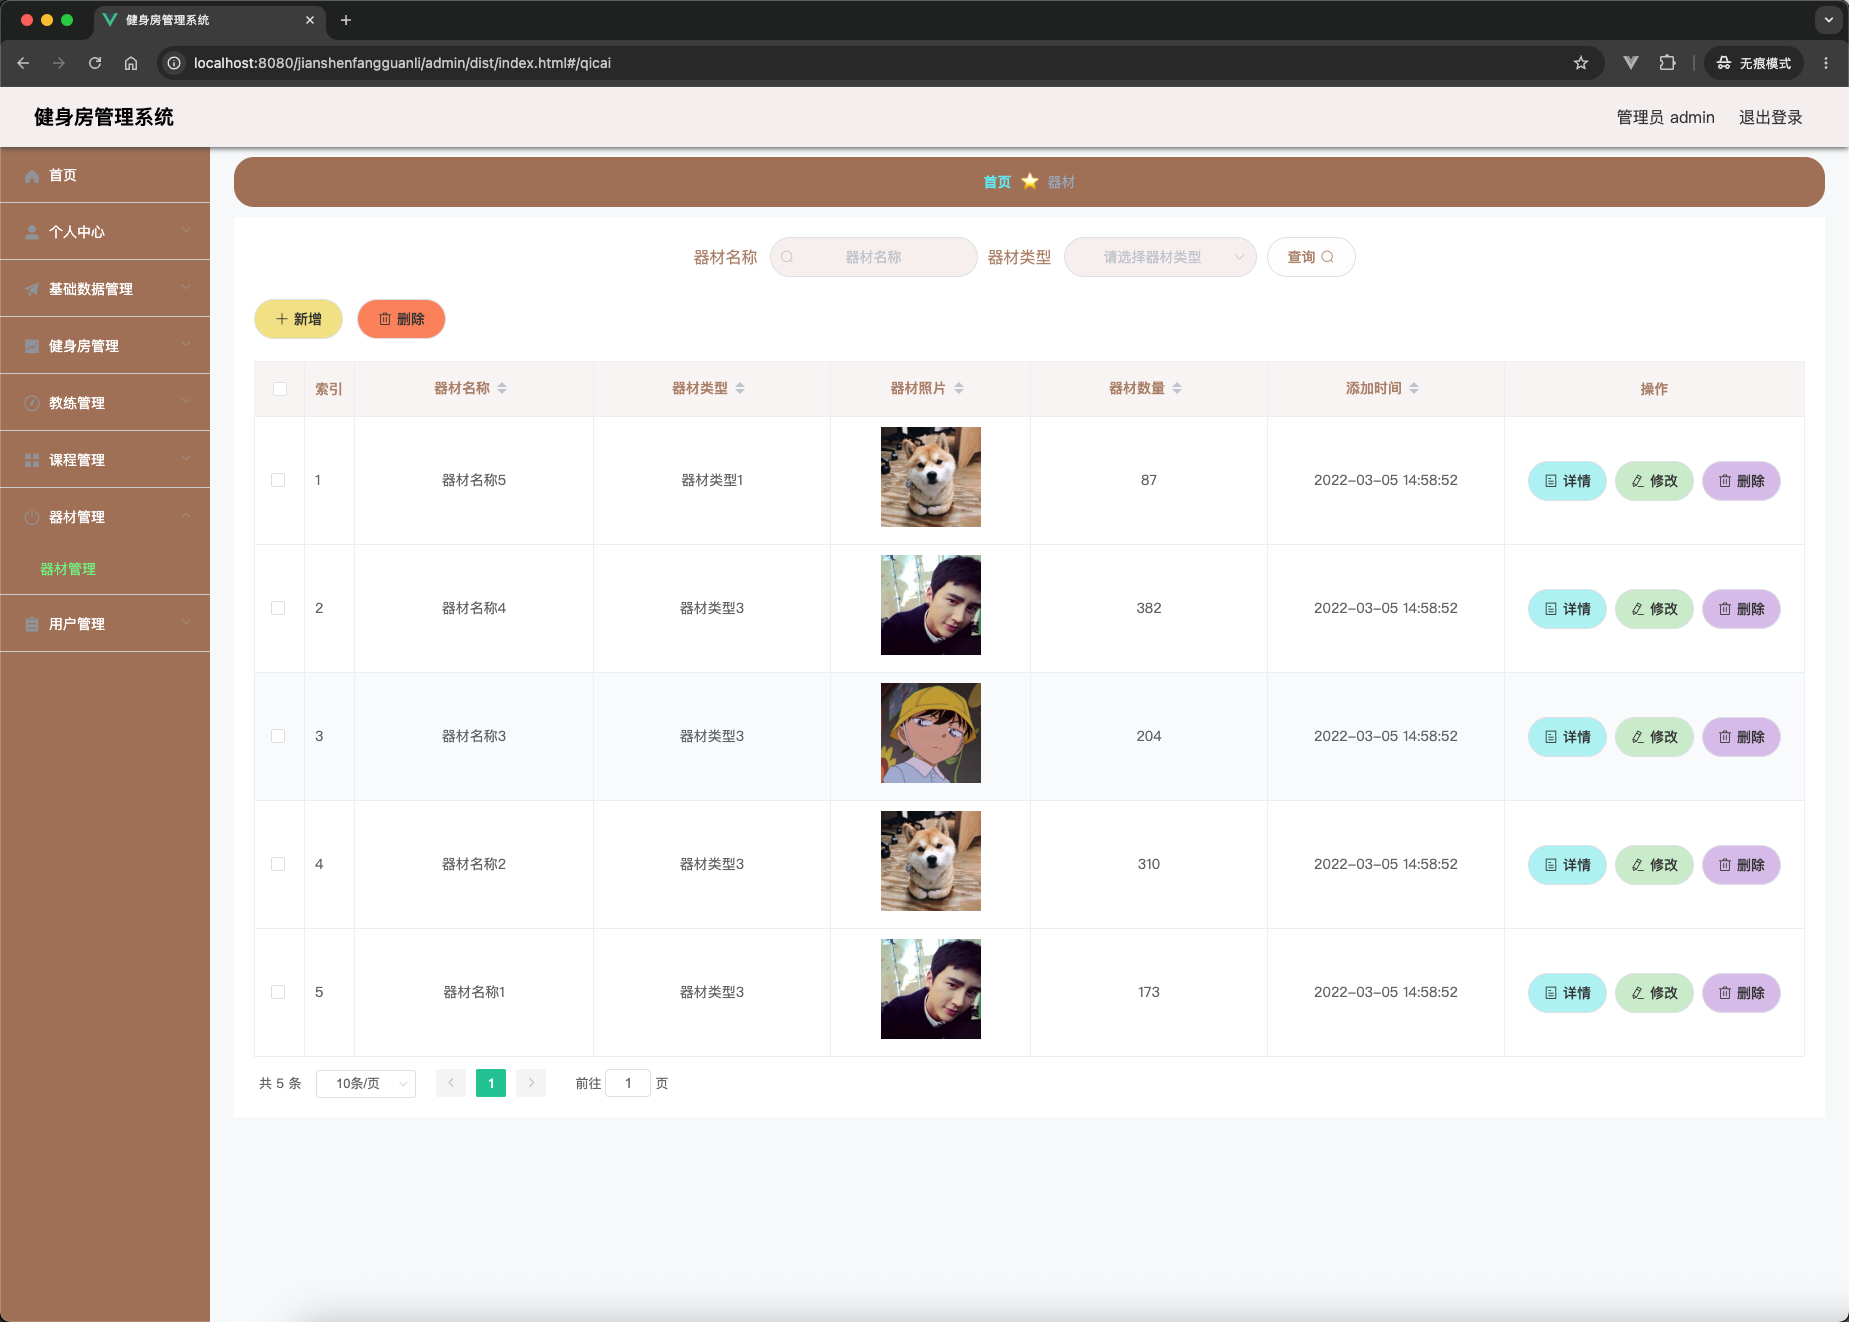
Task: Sort by 器材类型 using the sort arrows
Action: [x=740, y=388]
